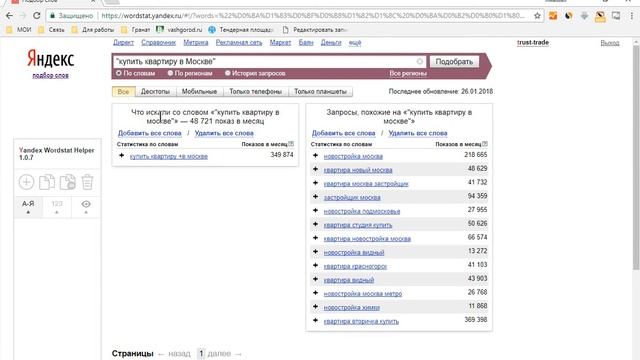This screenshot has height=360, width=640.
Task: Add 'квартира москва застройщик' plus icon
Action: pyautogui.click(x=316, y=183)
